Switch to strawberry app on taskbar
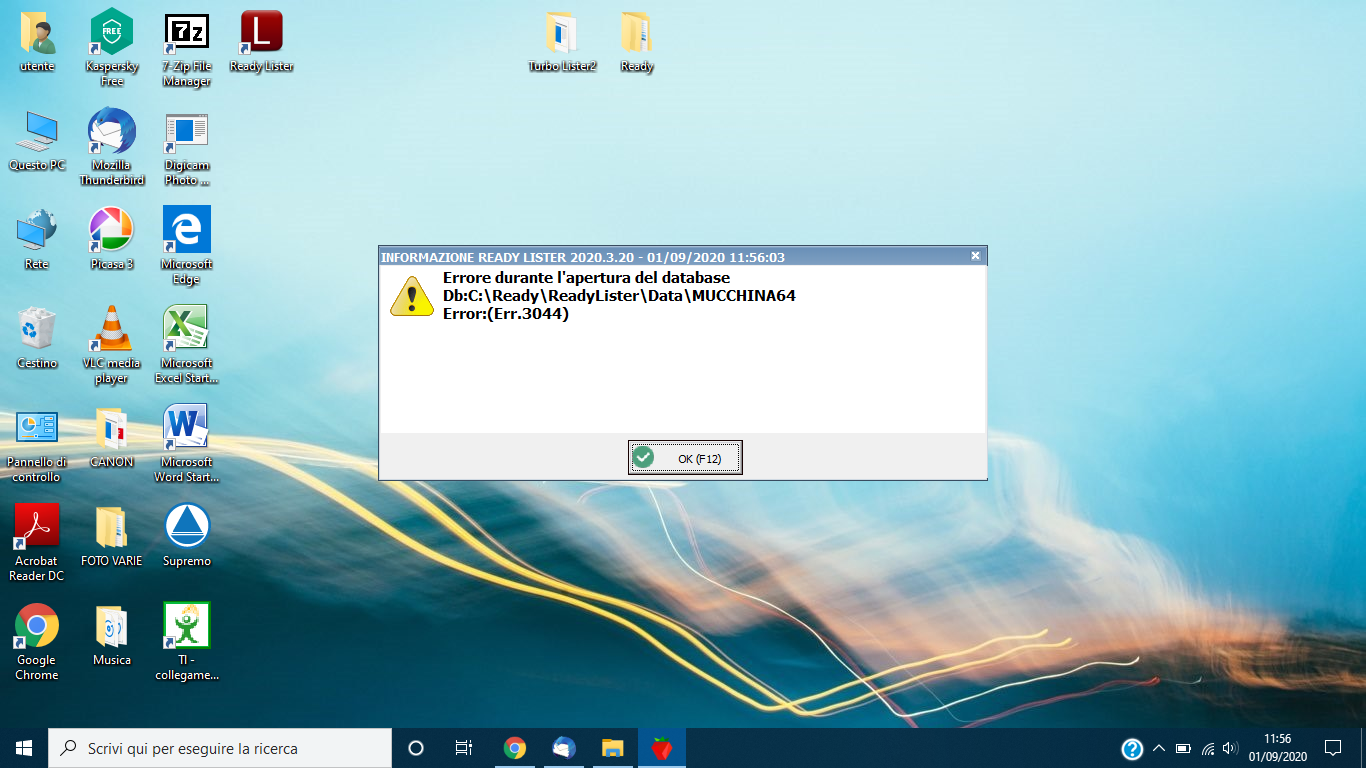Screen dimensions: 1366x768 tap(661, 748)
